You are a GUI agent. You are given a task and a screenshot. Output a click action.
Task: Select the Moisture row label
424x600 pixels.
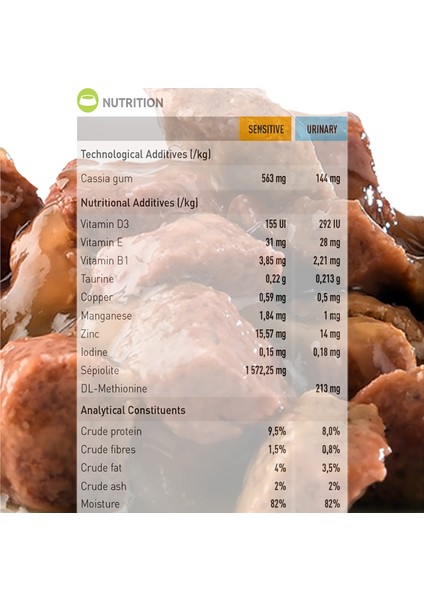[100, 504]
